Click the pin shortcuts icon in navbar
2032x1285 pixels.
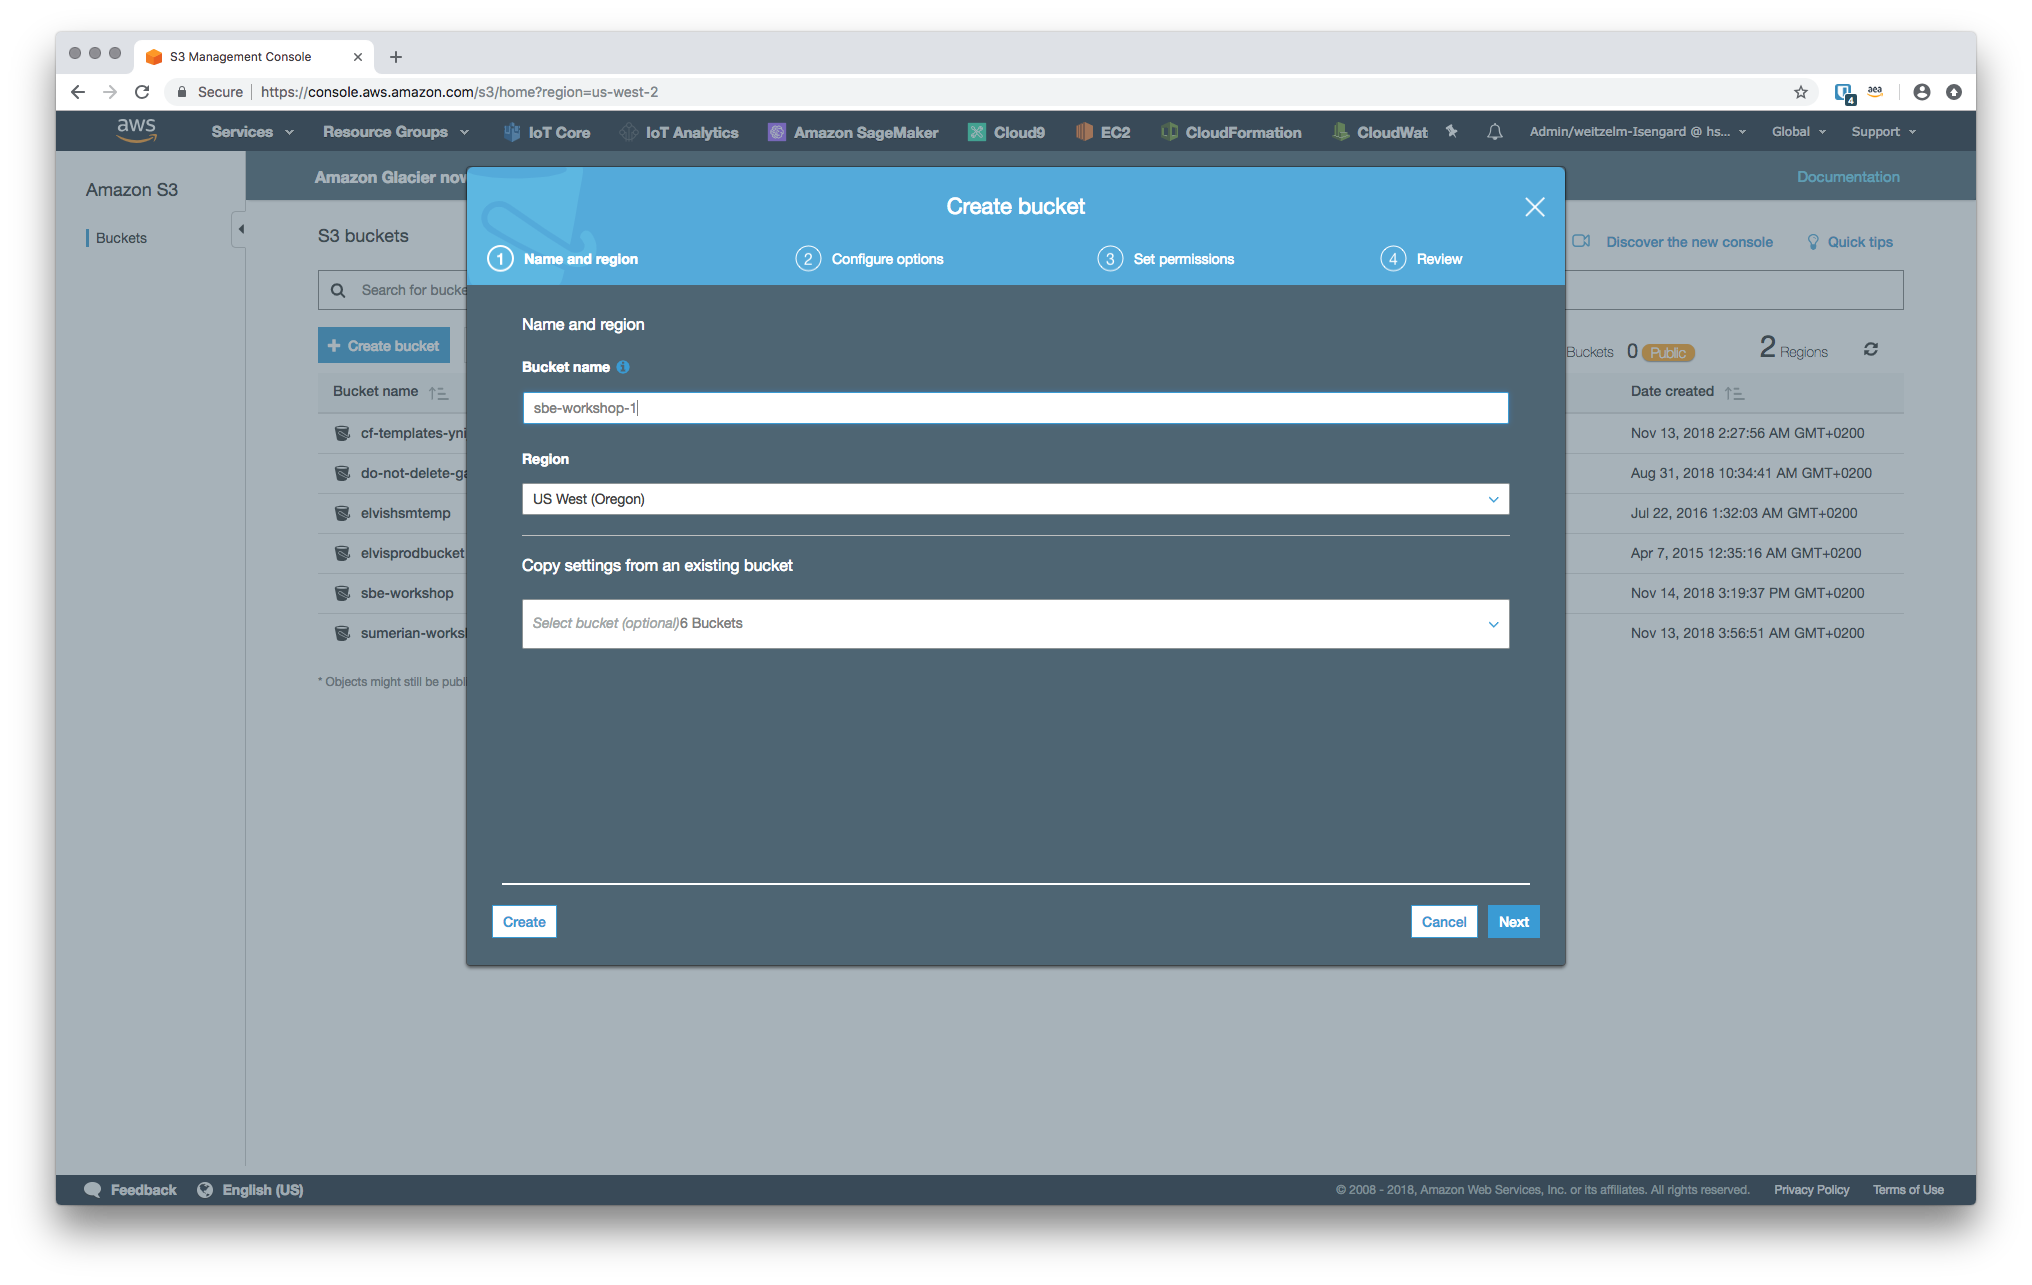pos(1452,131)
